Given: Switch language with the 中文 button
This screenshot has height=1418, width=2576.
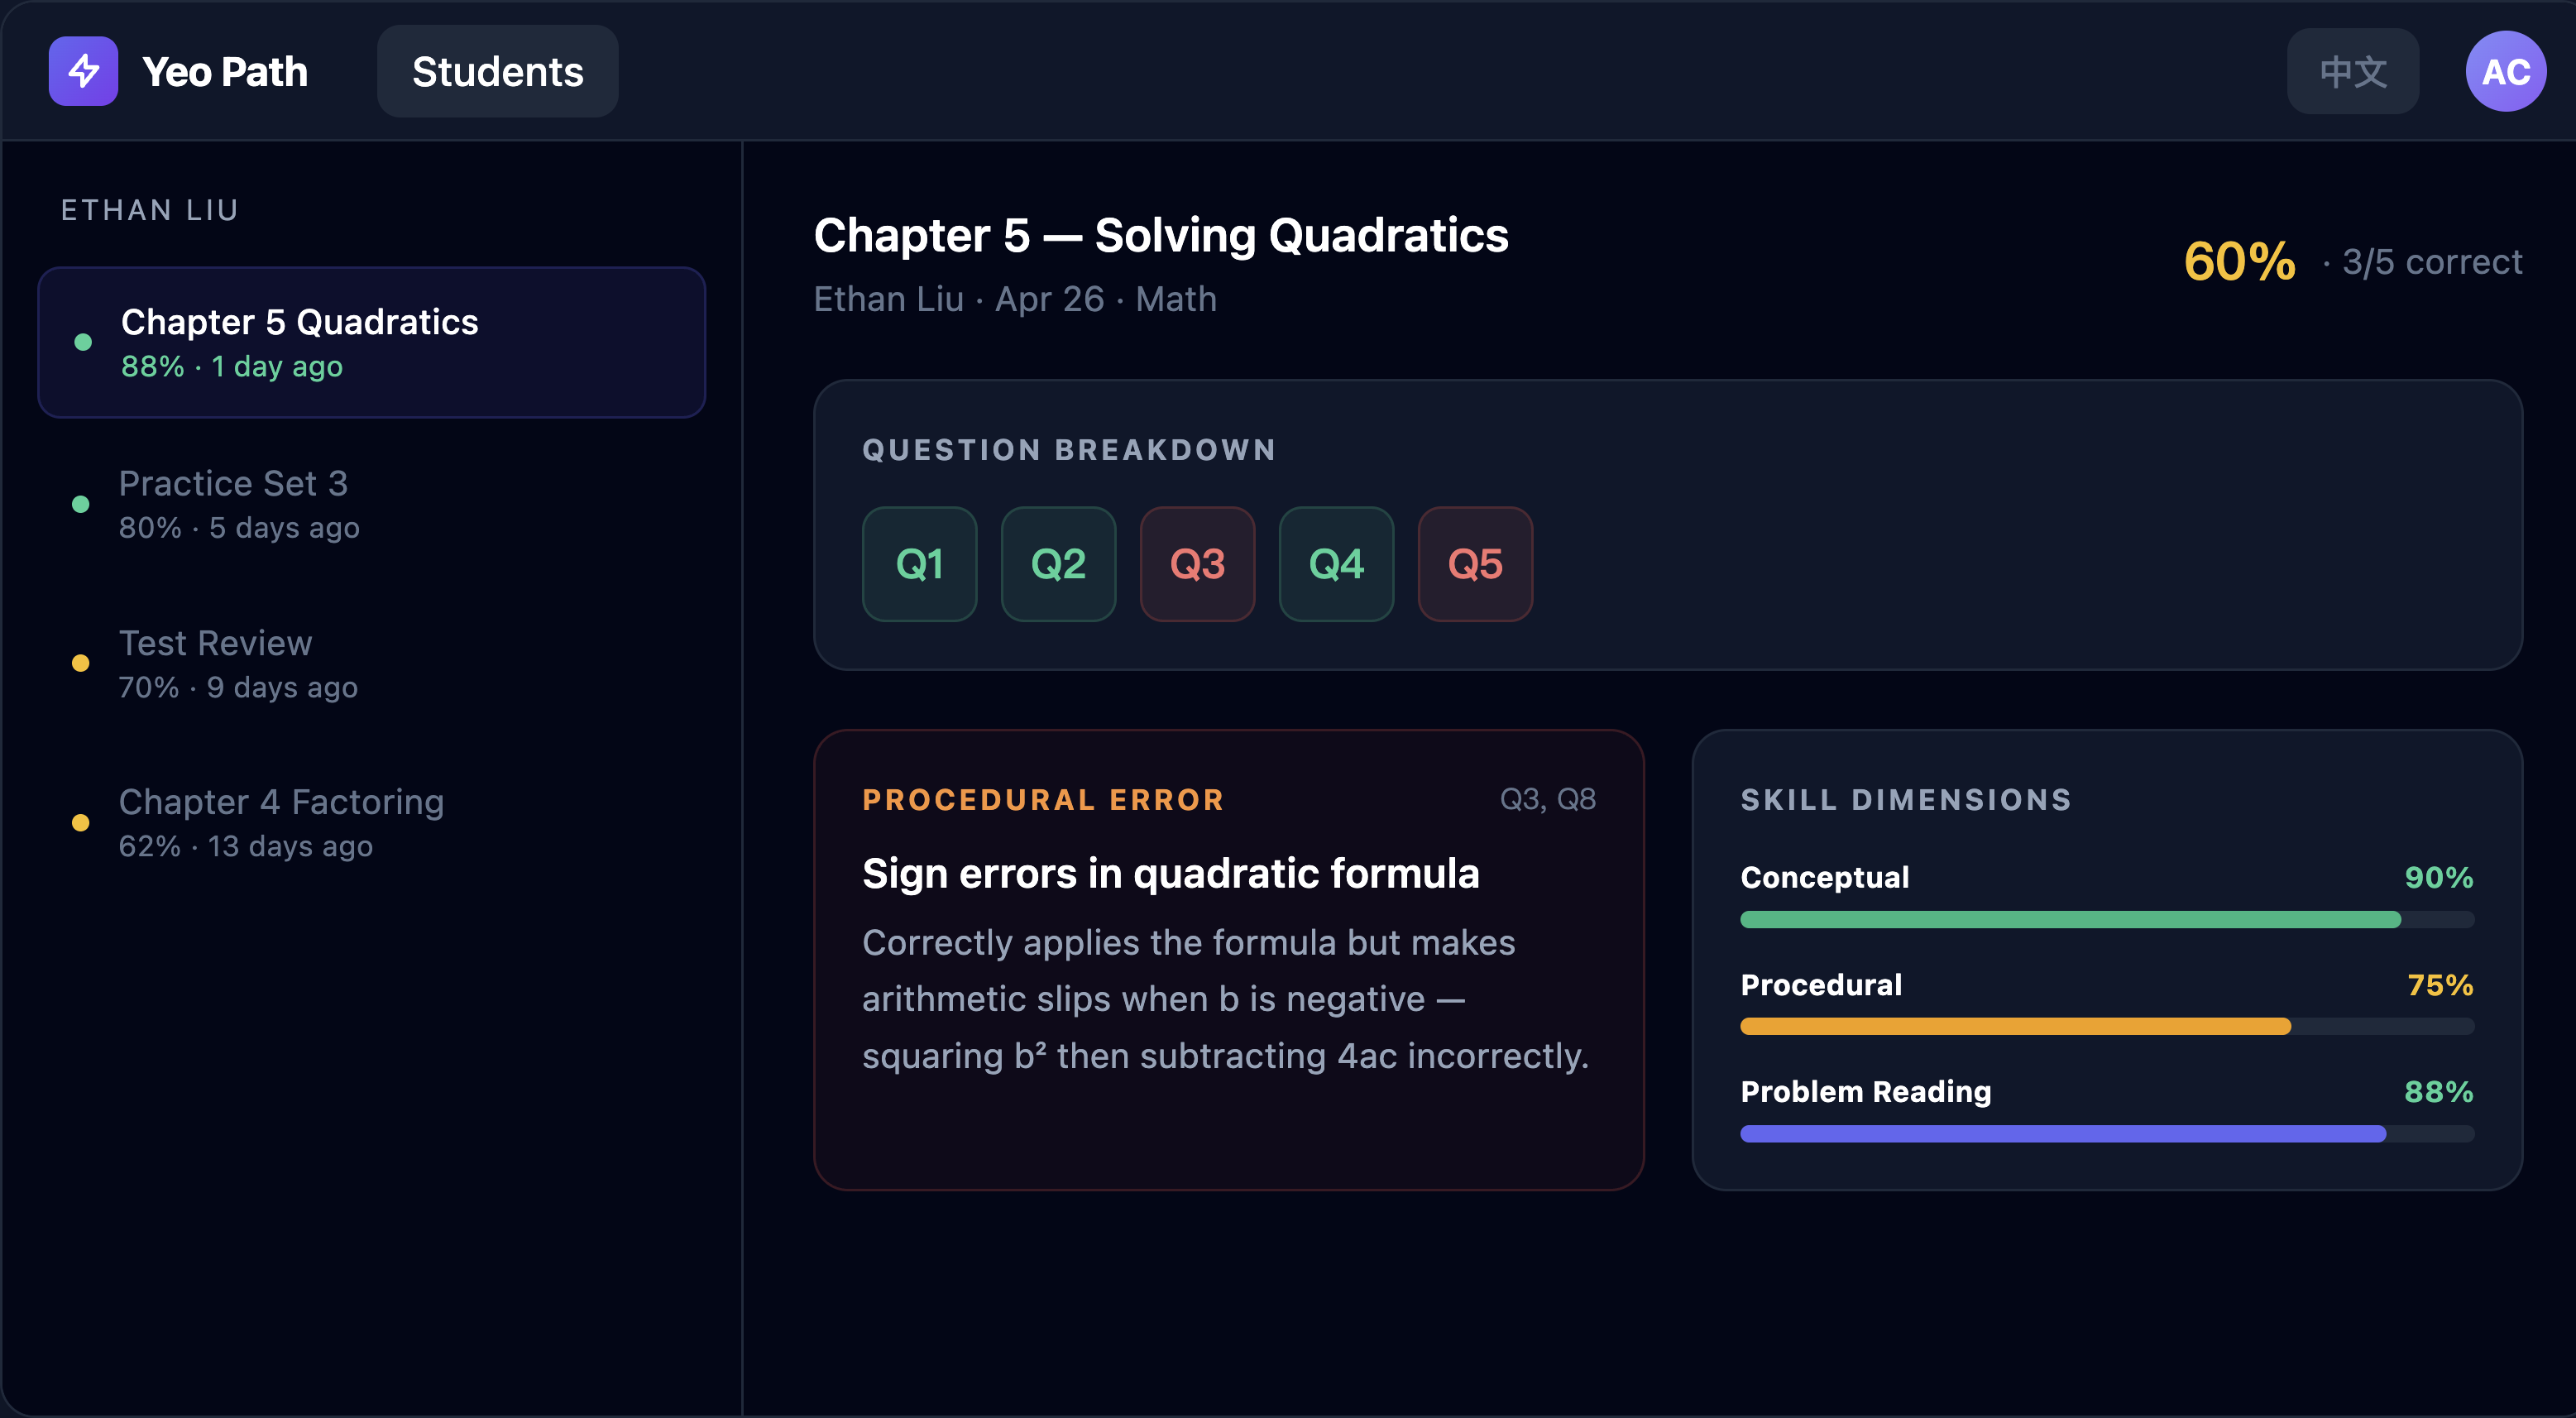Looking at the screenshot, I should 2352,71.
